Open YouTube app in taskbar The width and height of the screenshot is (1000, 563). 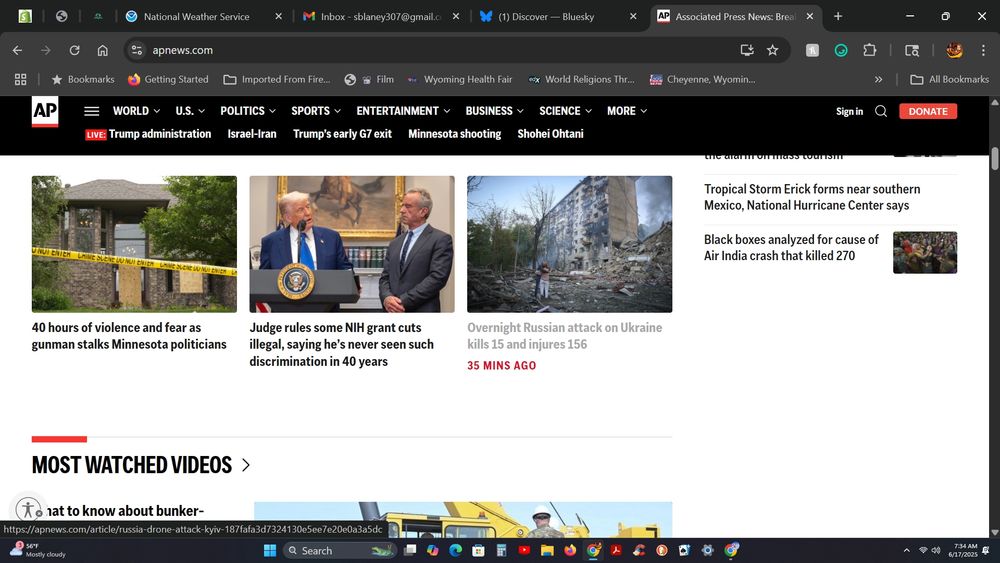[524, 550]
